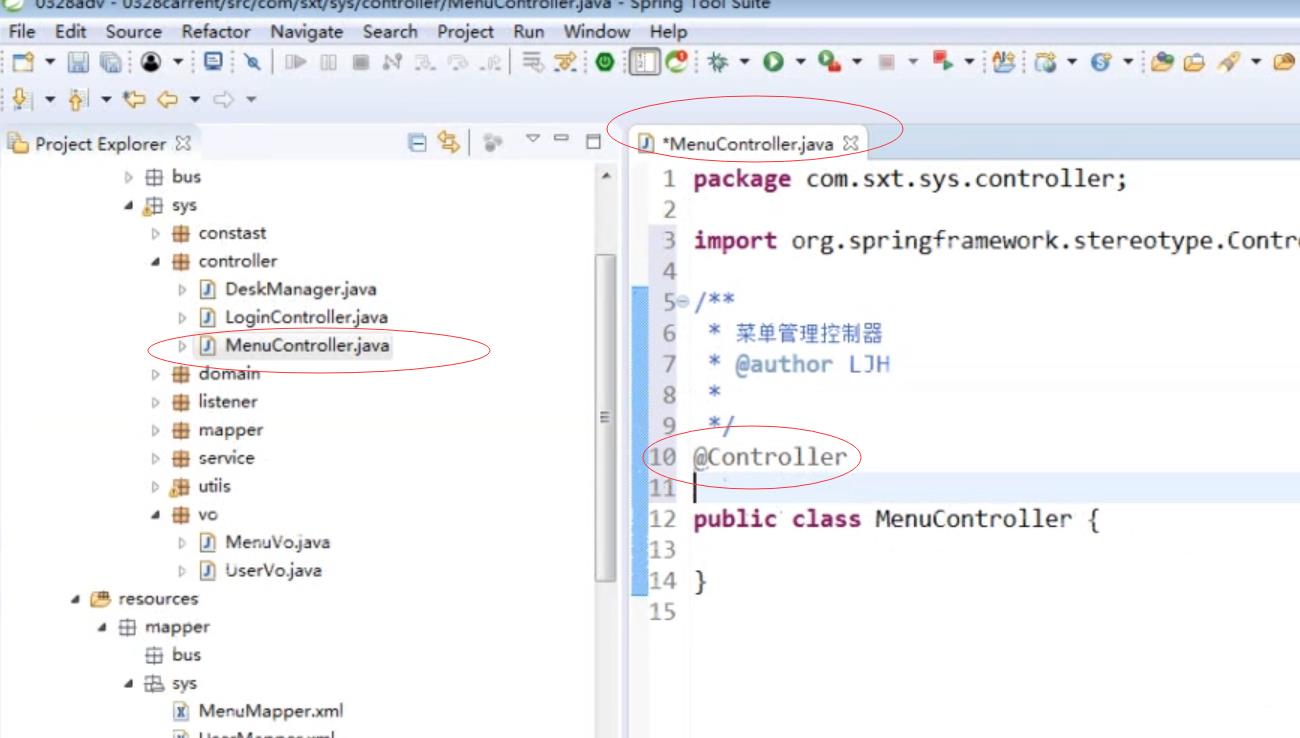Save the current file with Save icon
Image resolution: width=1300 pixels, height=738 pixels.
click(77, 62)
